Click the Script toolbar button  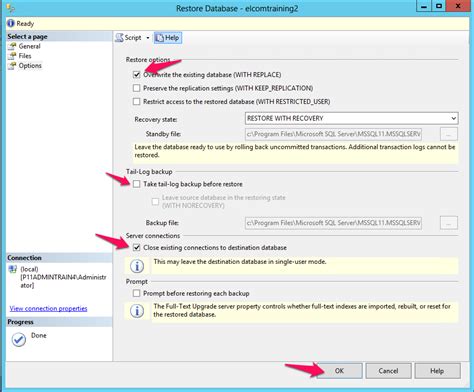(x=128, y=38)
